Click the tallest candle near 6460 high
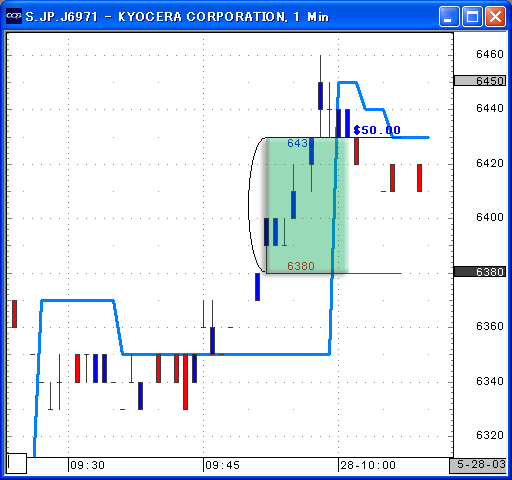 (x=320, y=96)
